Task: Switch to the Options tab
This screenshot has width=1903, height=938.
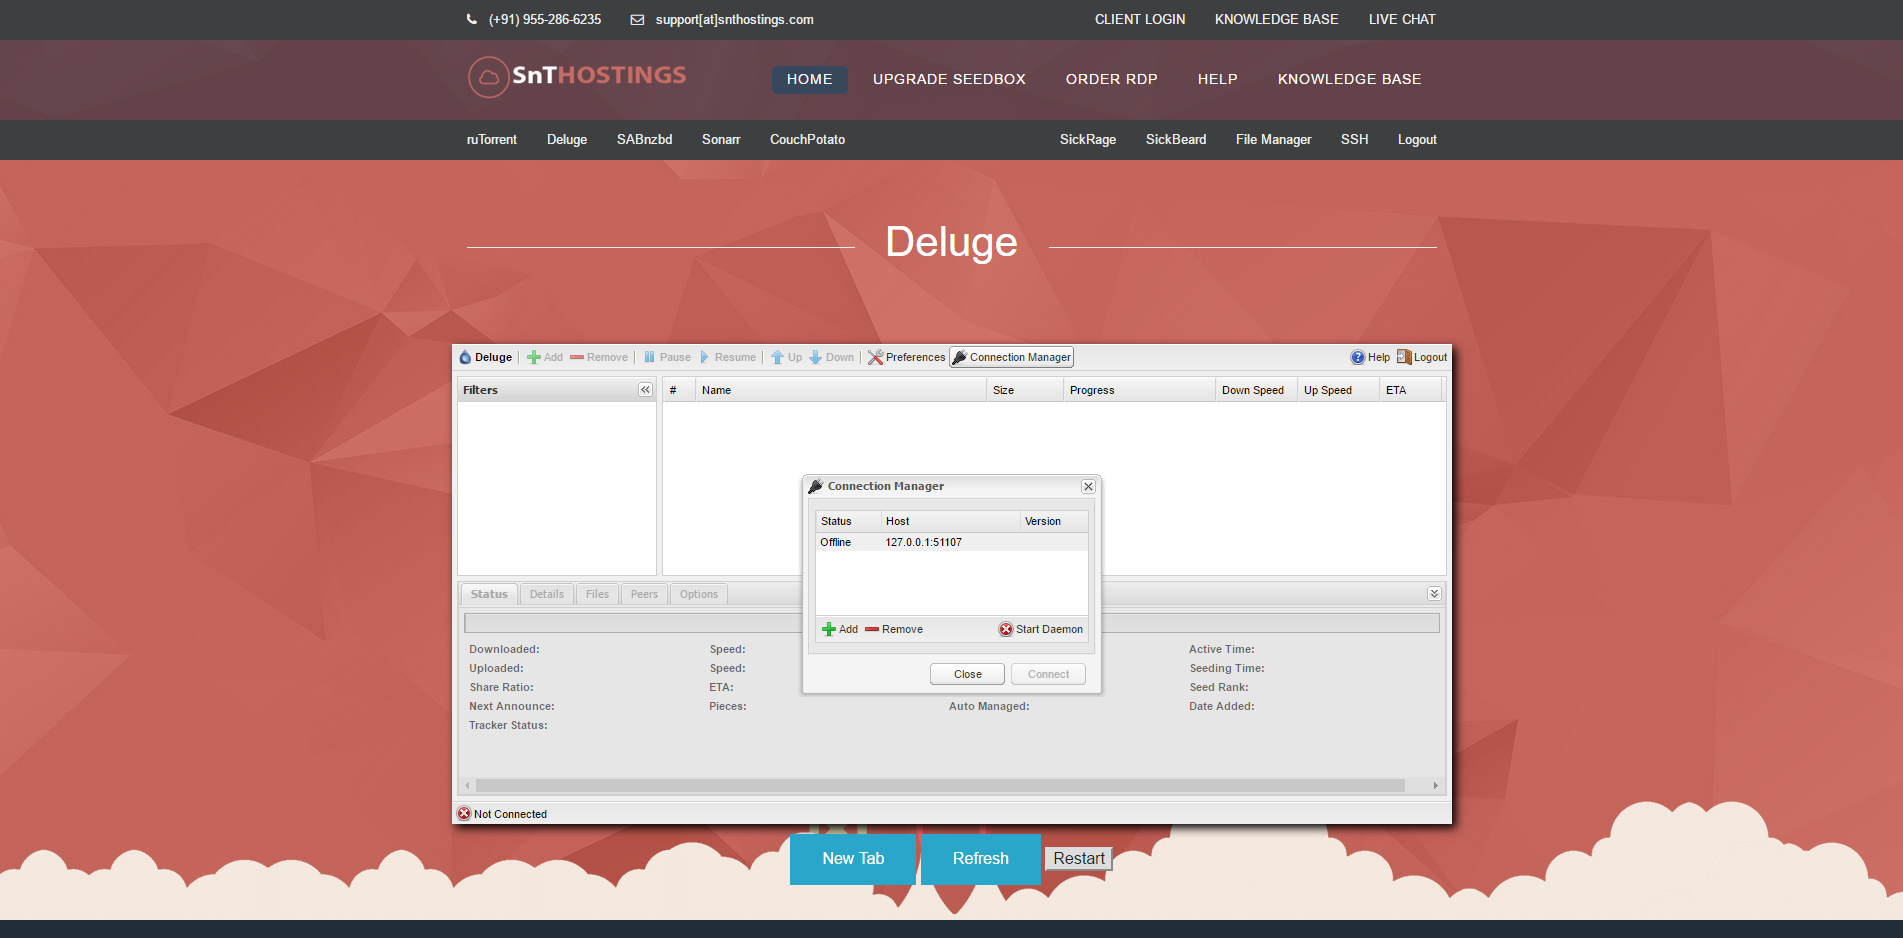Action: [x=699, y=594]
